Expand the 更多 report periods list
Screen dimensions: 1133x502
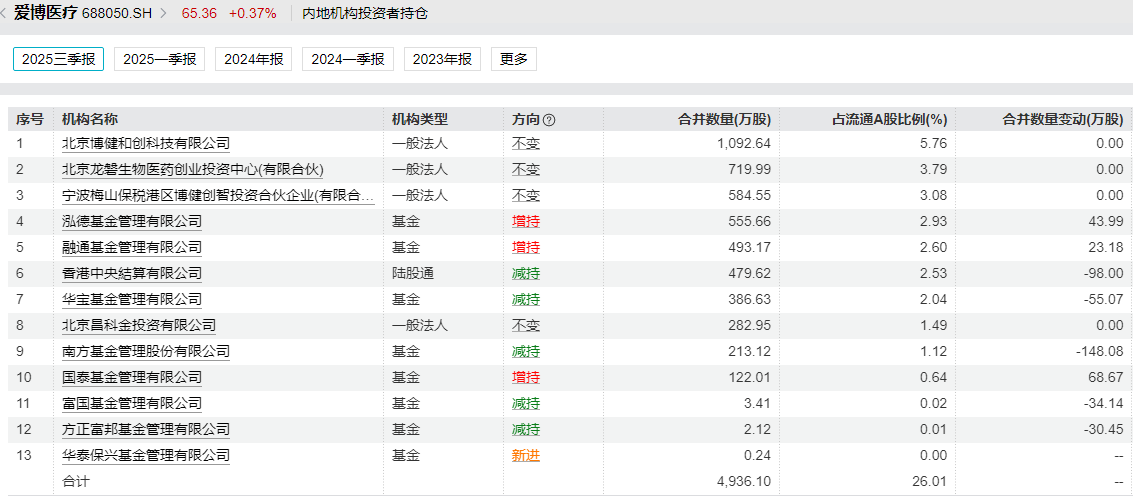(514, 59)
